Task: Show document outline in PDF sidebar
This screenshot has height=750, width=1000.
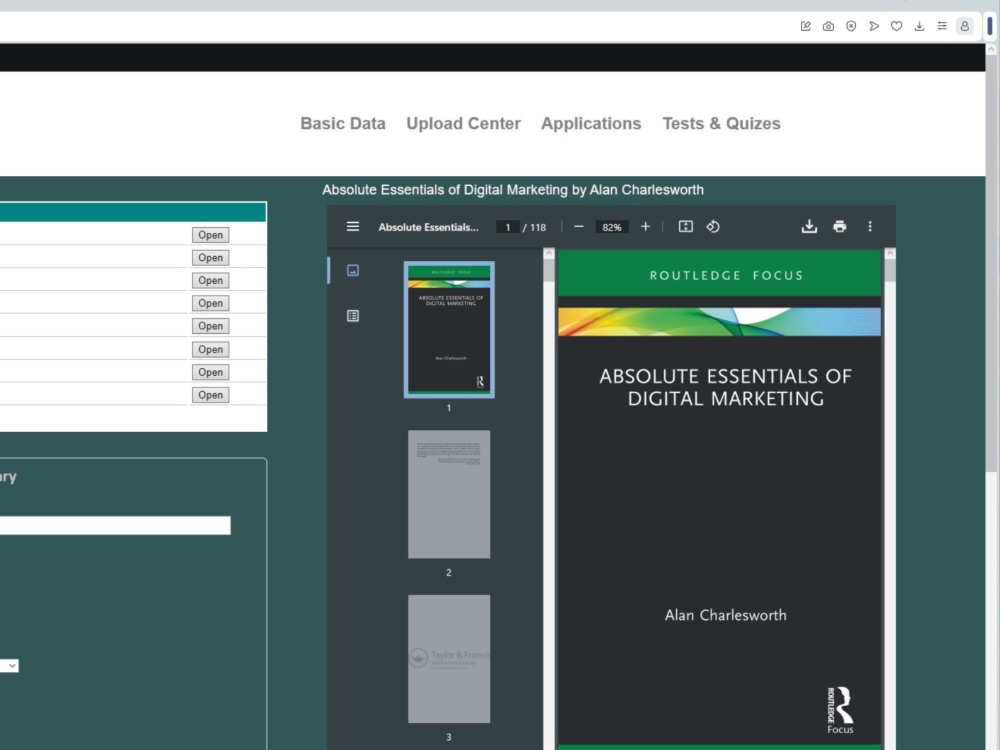Action: pyautogui.click(x=353, y=316)
